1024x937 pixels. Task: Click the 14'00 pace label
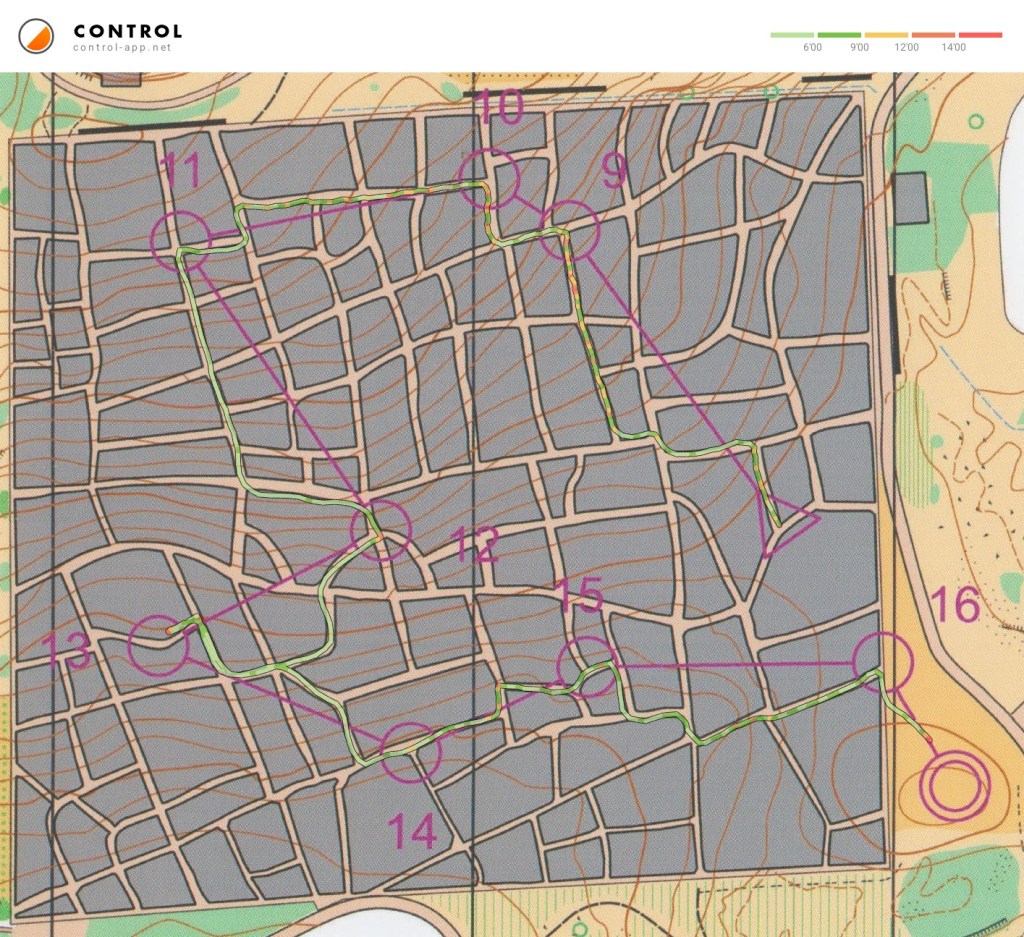click(953, 48)
